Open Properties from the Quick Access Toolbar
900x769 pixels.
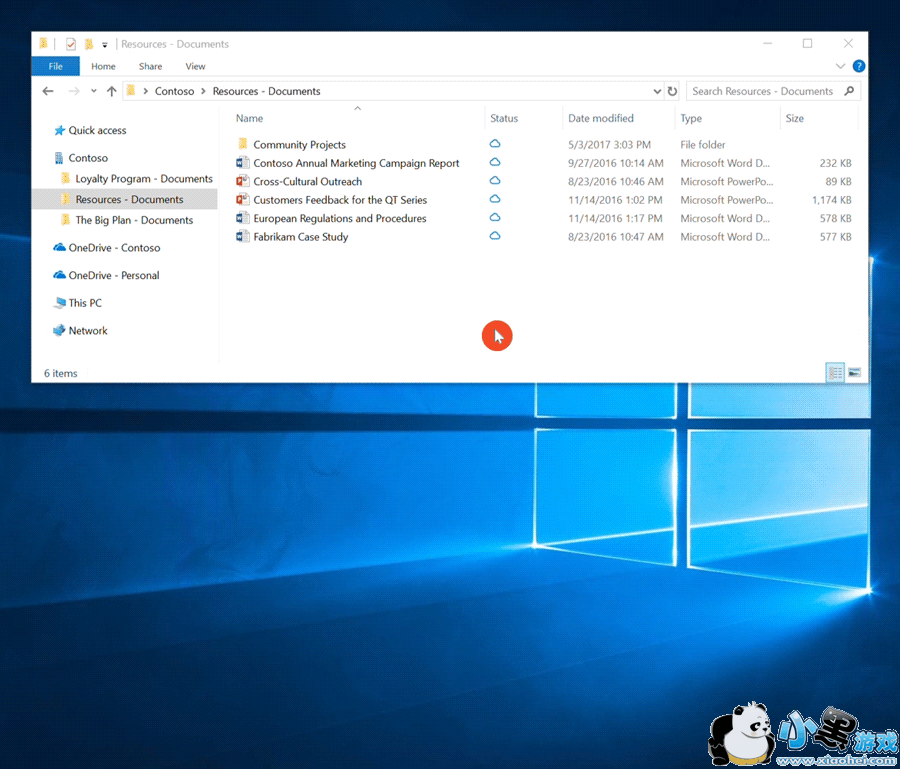point(70,43)
